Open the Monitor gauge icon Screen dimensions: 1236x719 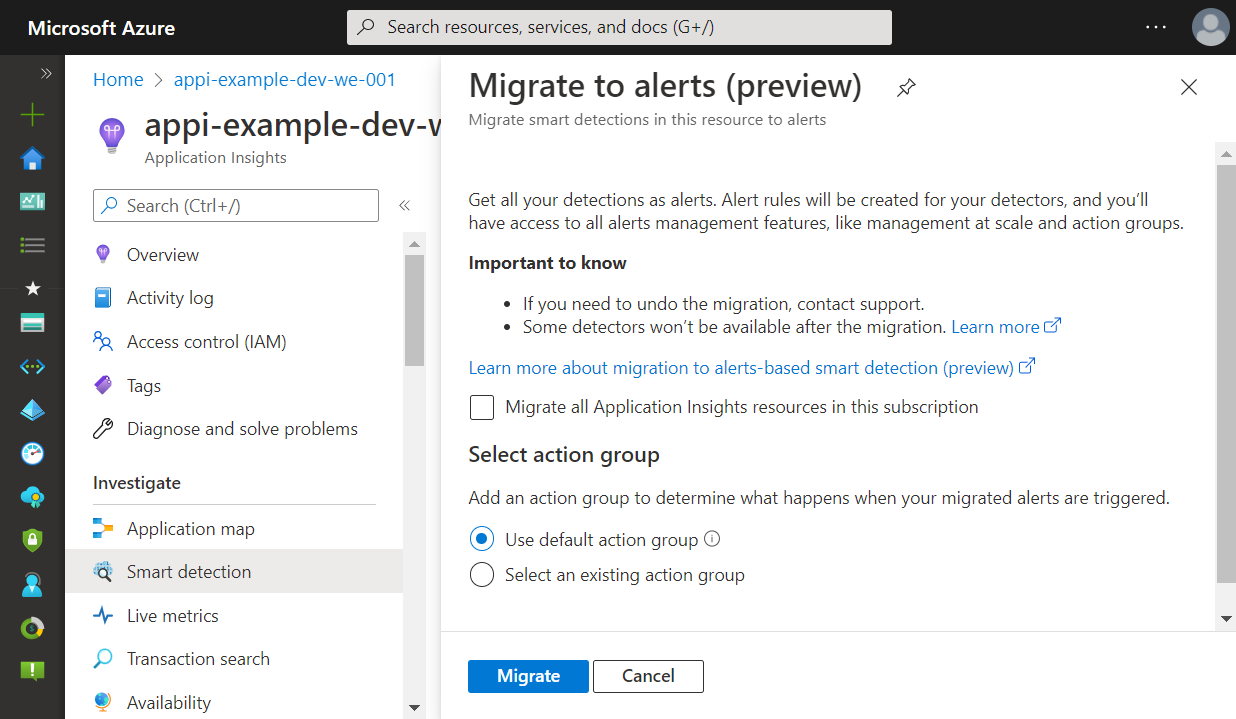32,453
